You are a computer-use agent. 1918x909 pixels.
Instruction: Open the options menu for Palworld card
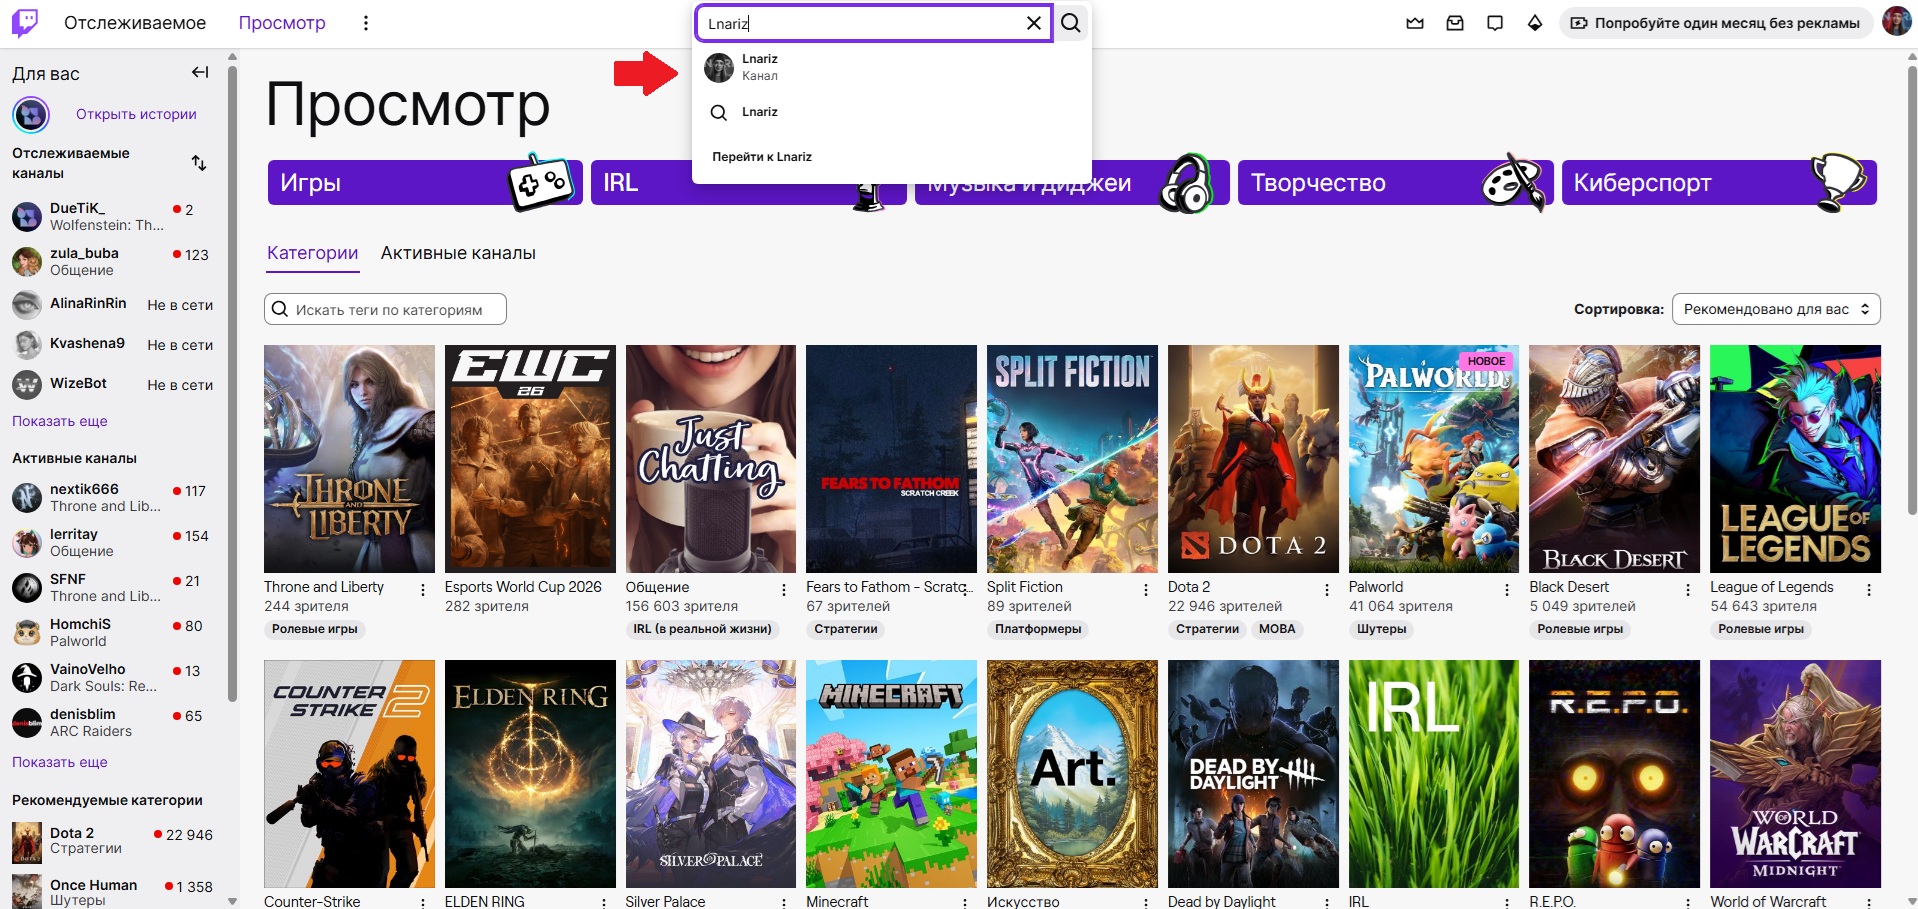[1507, 590]
